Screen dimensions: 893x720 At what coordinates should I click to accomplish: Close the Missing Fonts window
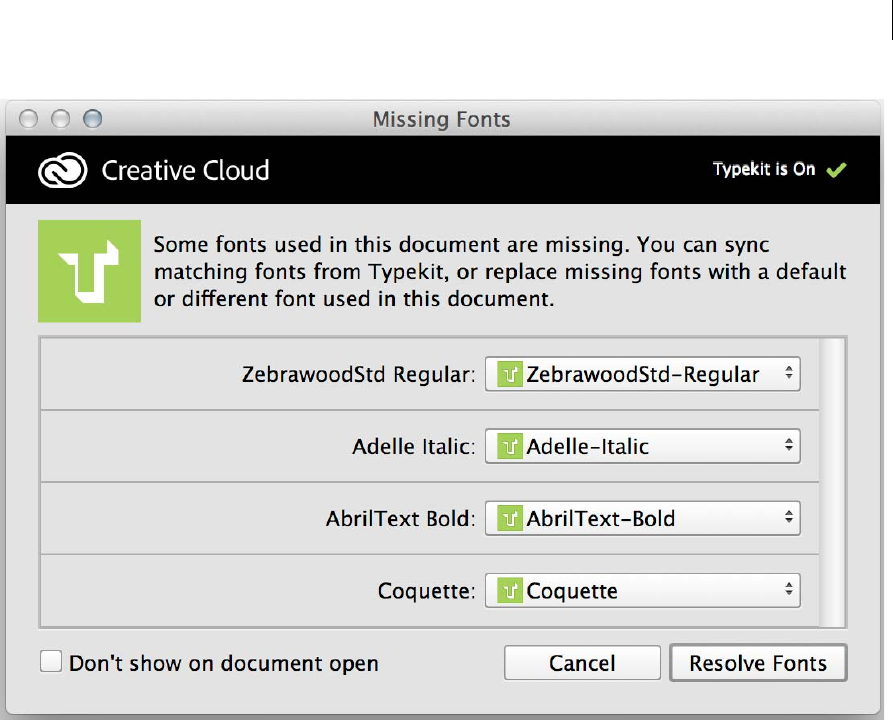28,119
